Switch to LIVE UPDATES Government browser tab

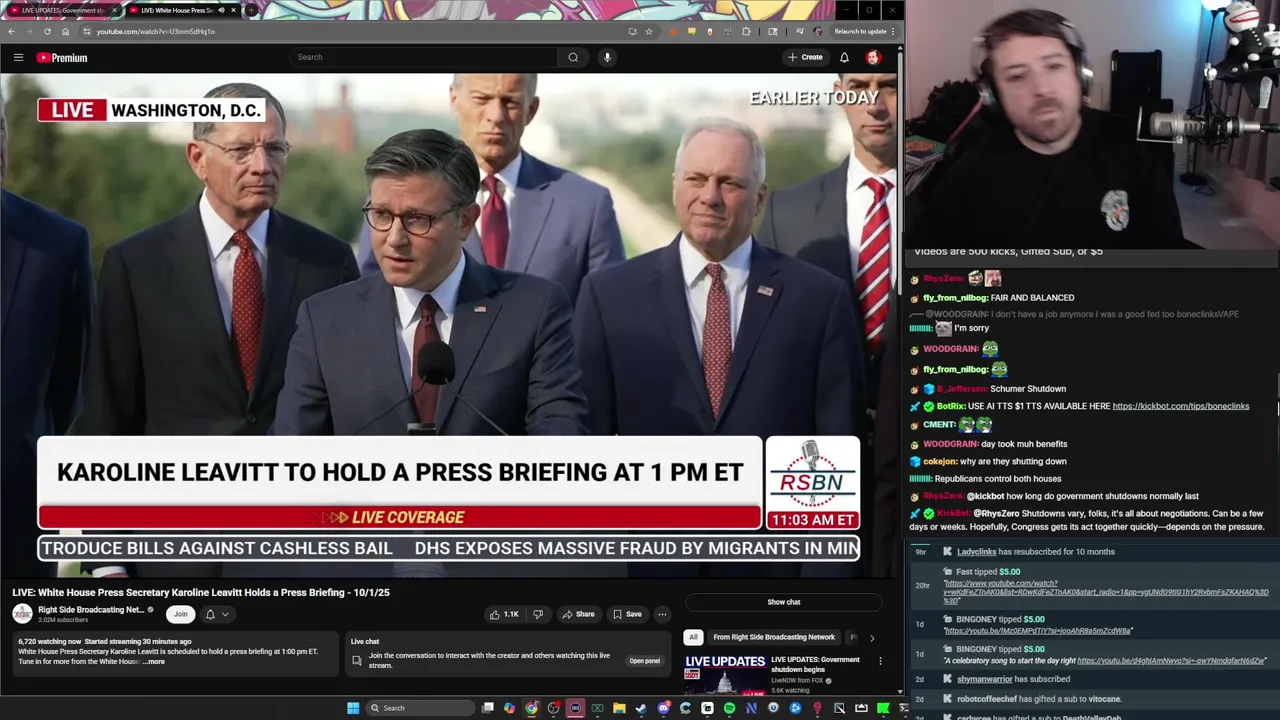click(62, 10)
